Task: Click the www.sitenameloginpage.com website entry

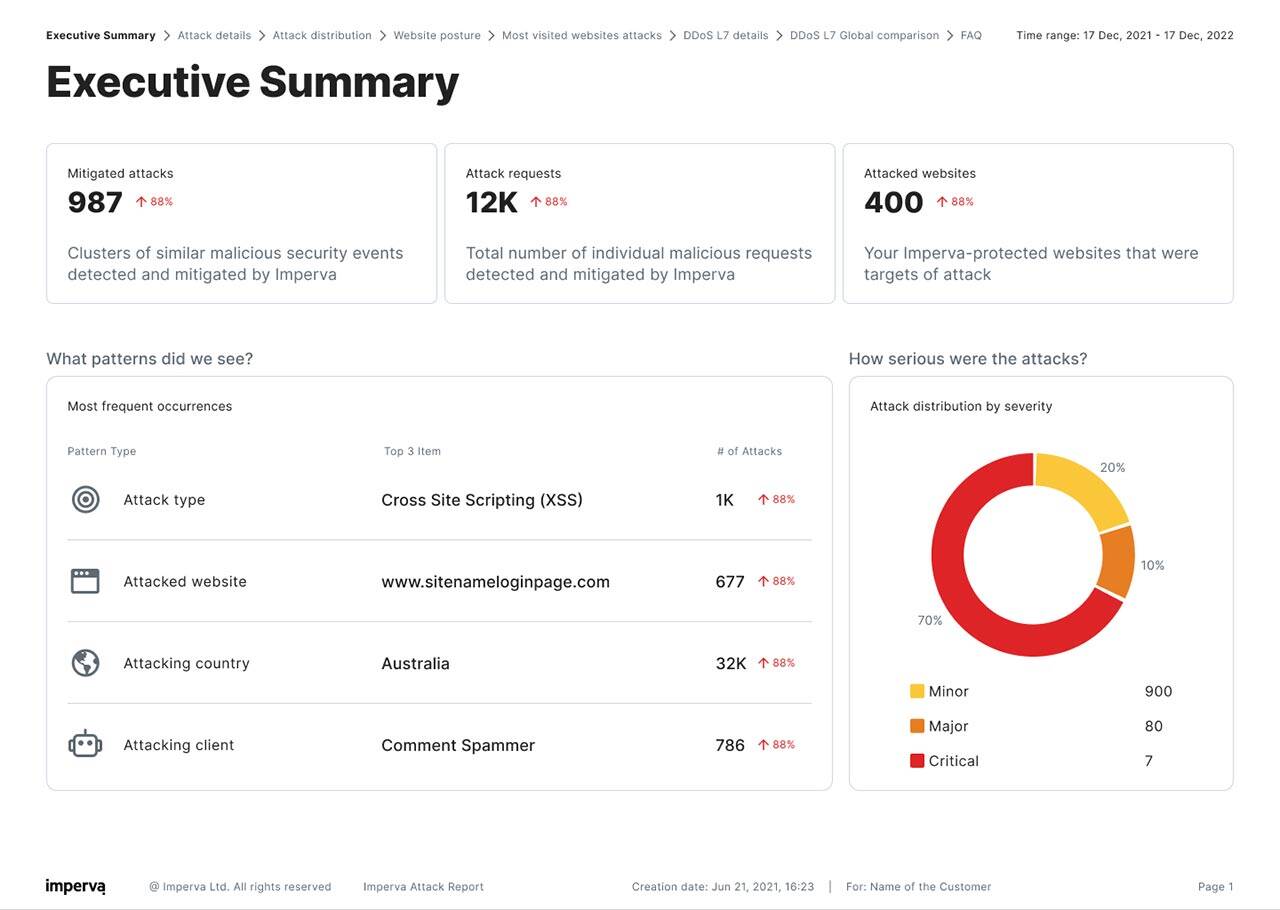Action: [x=495, y=582]
